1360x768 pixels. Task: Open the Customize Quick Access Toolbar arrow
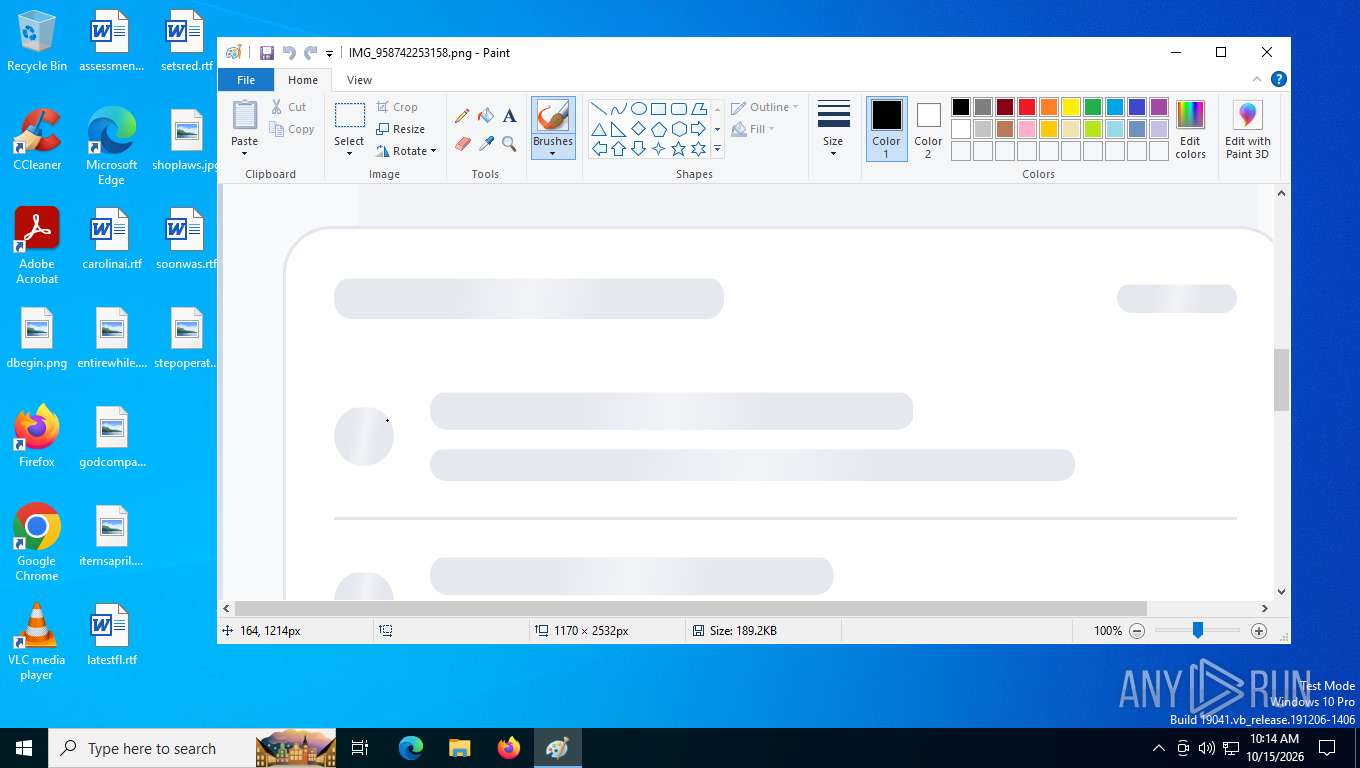(x=330, y=53)
